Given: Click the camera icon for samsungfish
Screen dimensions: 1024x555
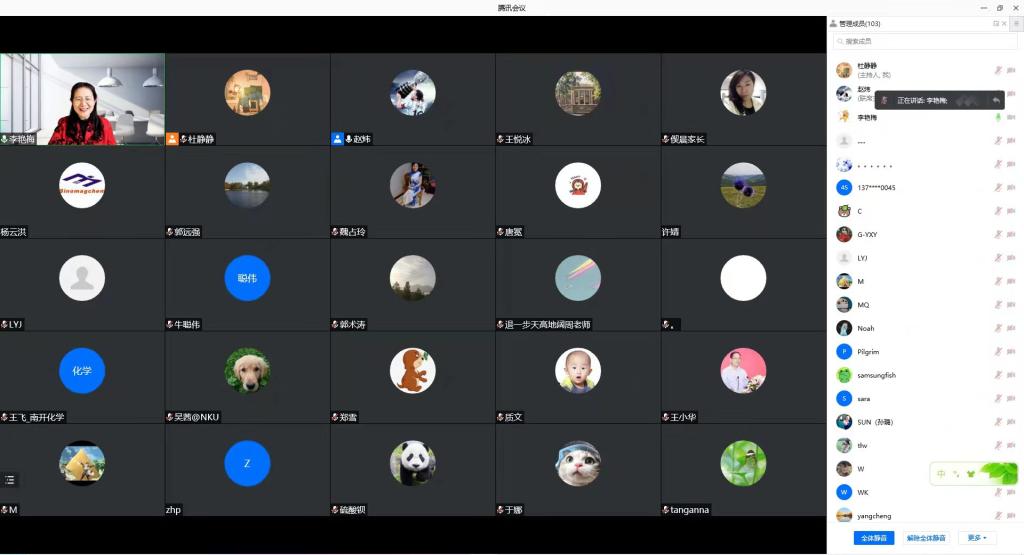Looking at the screenshot, I should click(x=1011, y=375).
